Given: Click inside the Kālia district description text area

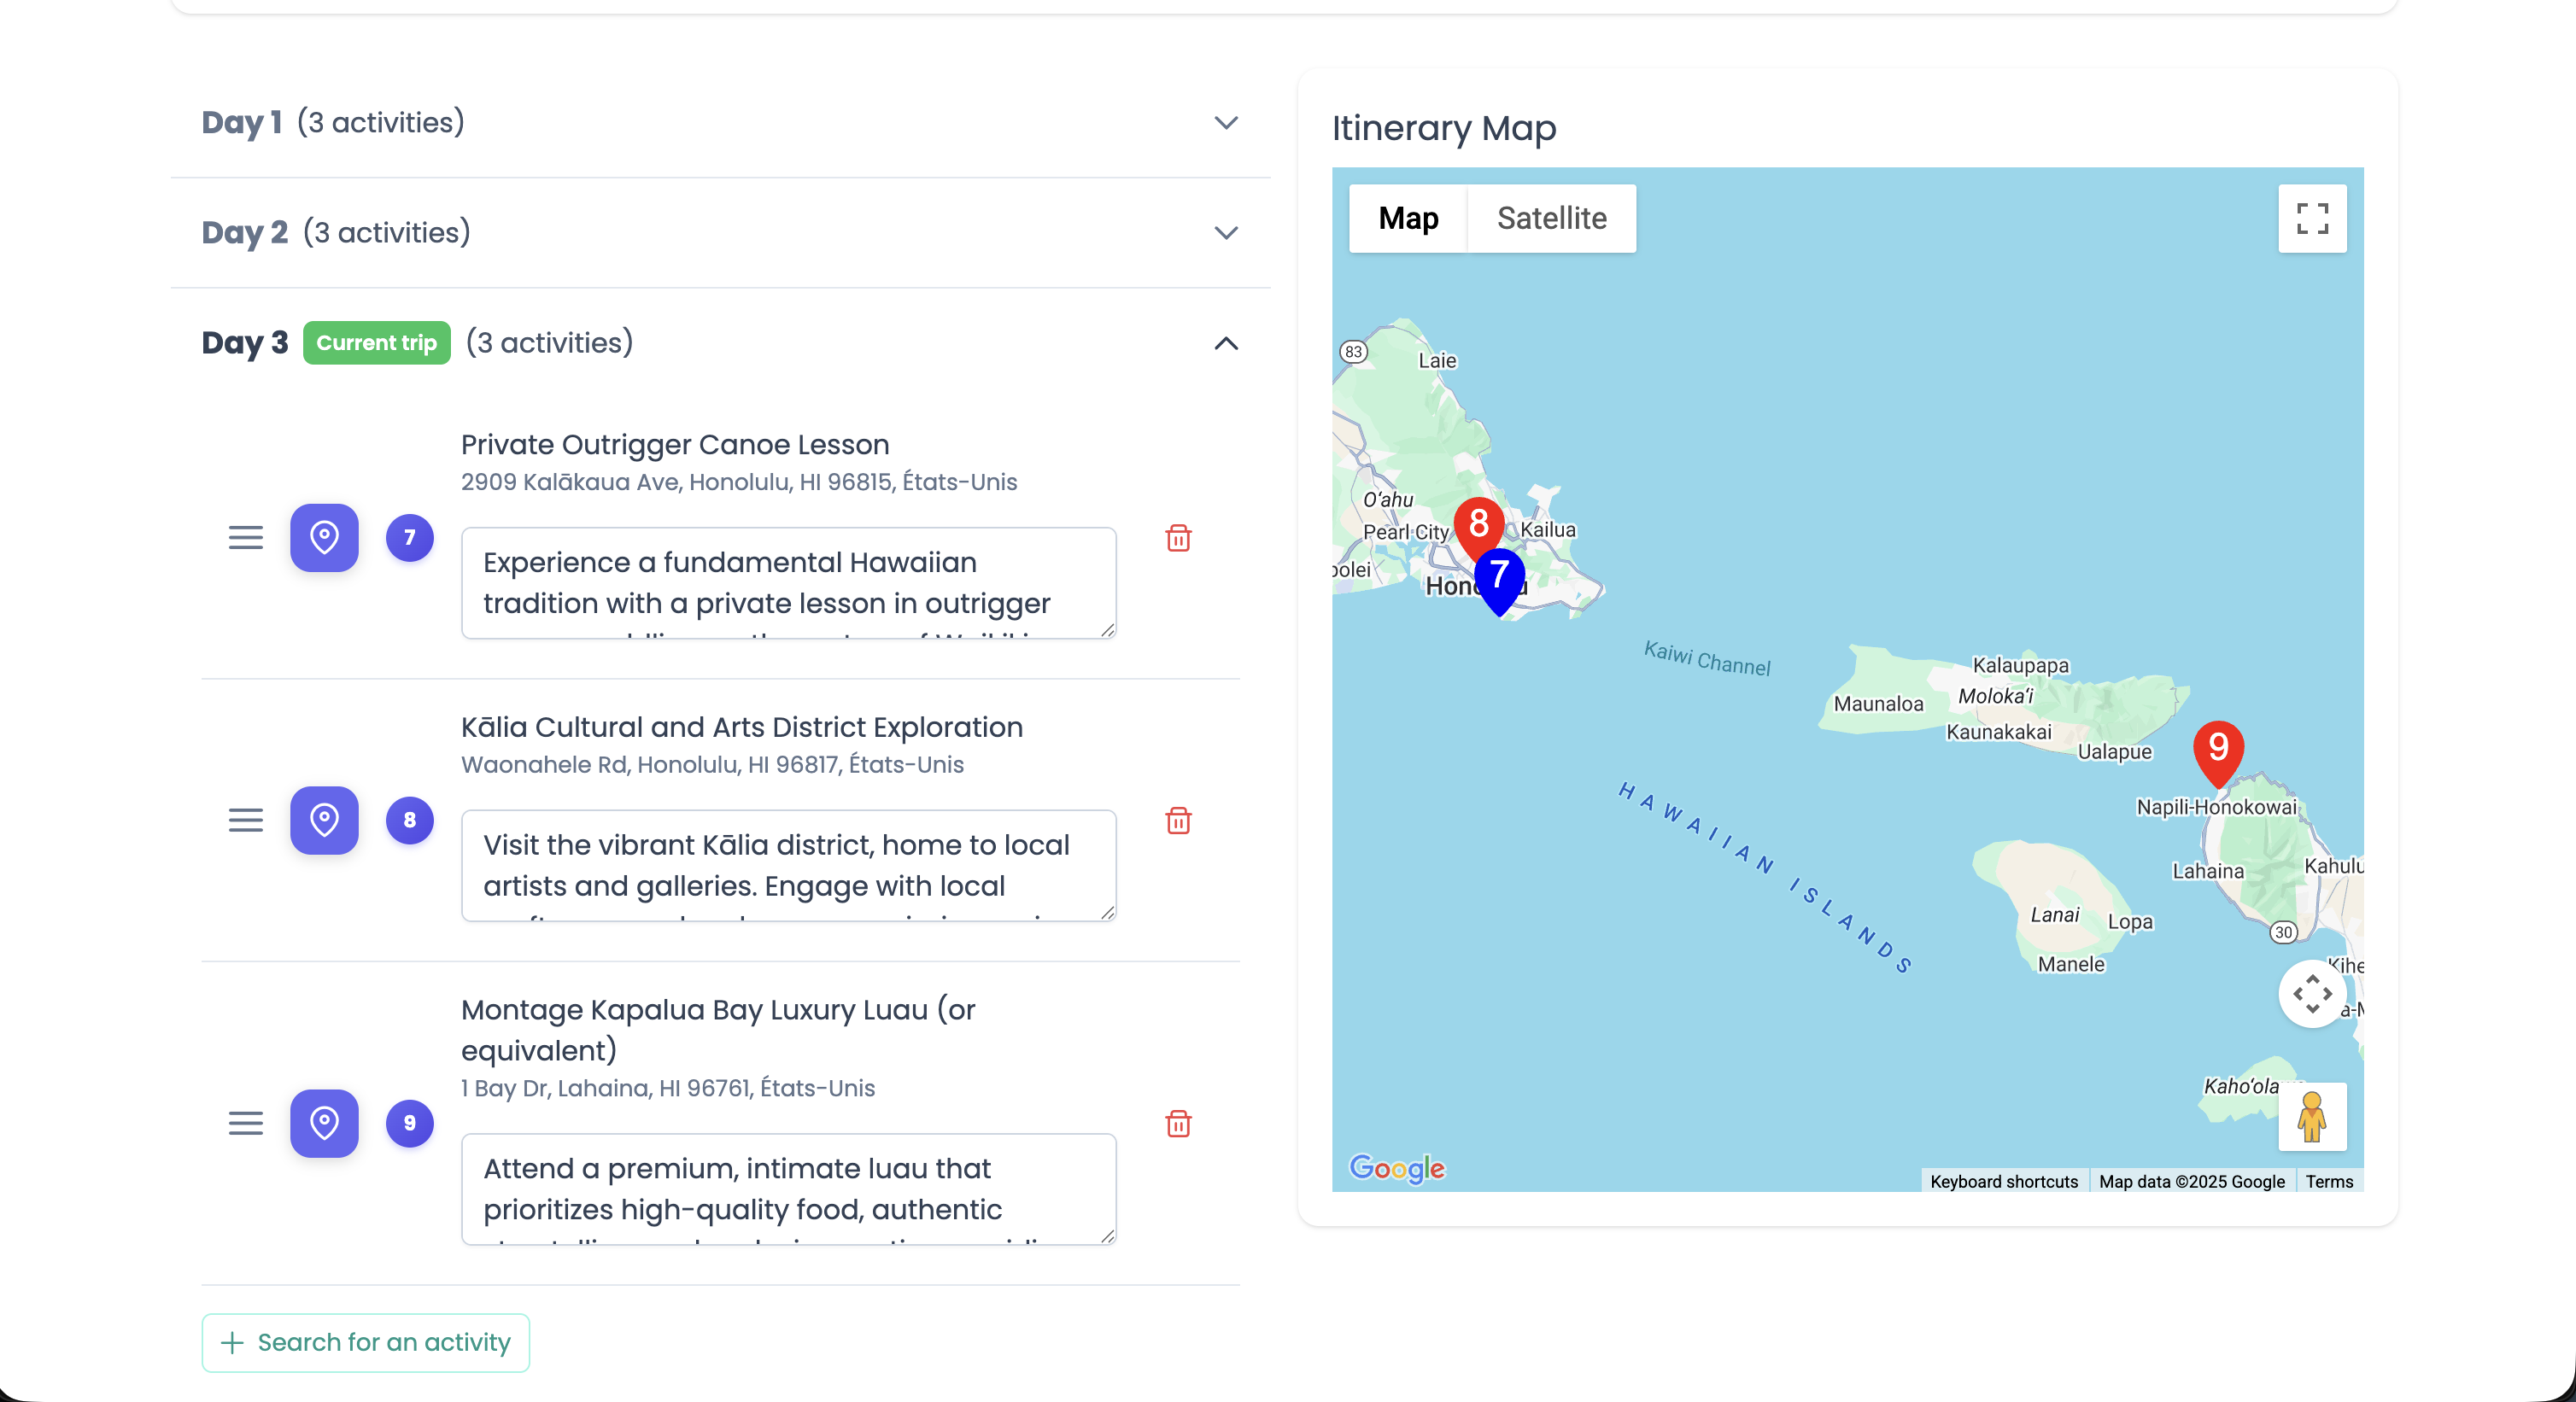Looking at the screenshot, I should click(x=788, y=866).
